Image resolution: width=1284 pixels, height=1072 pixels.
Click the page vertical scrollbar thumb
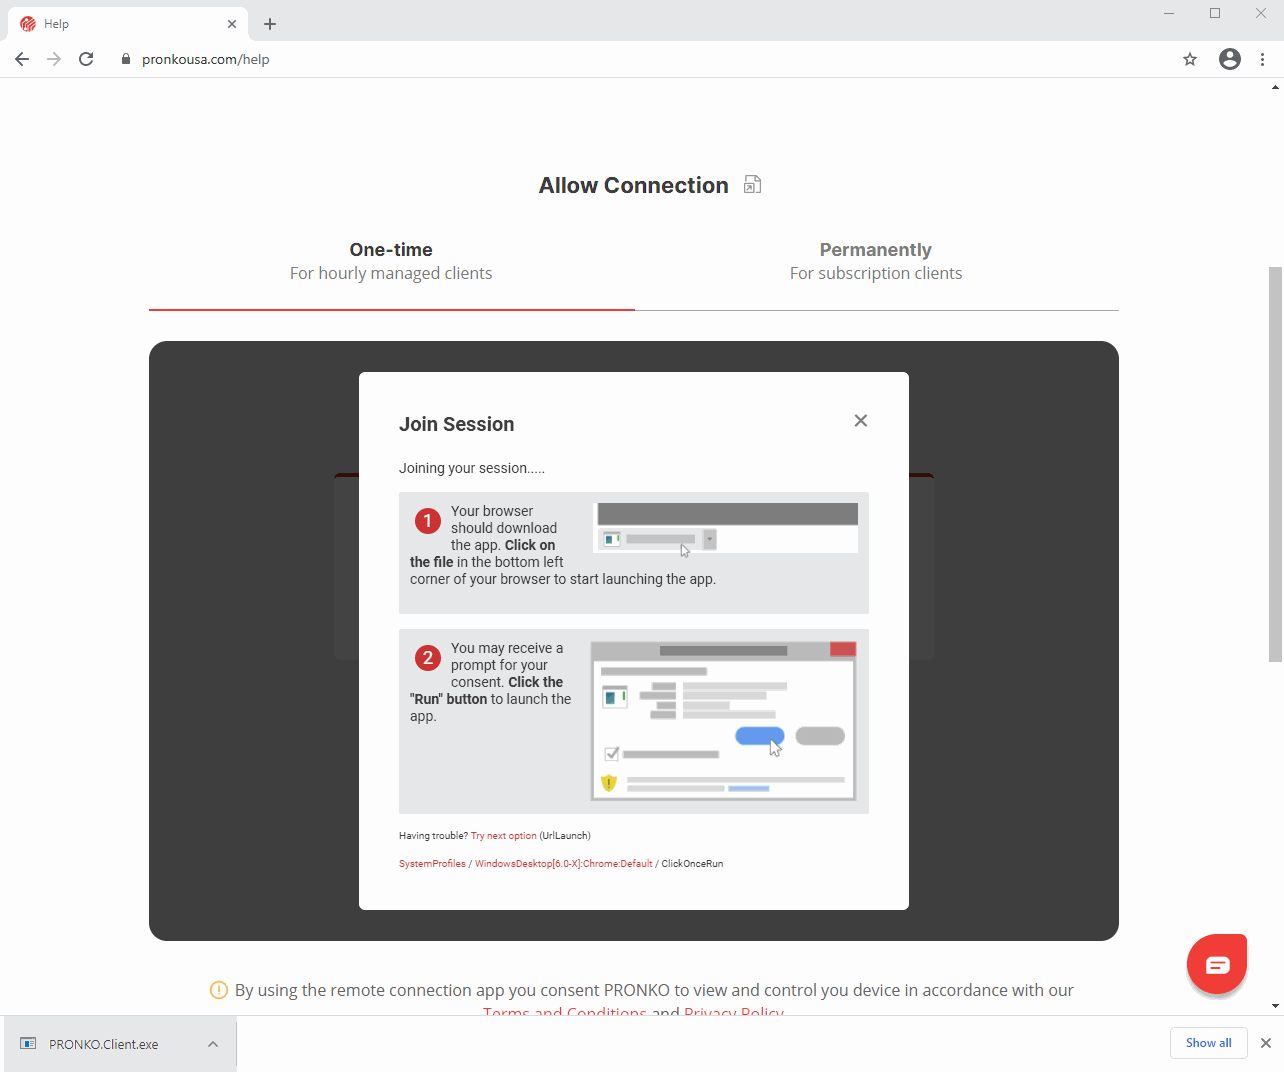coord(1275,464)
